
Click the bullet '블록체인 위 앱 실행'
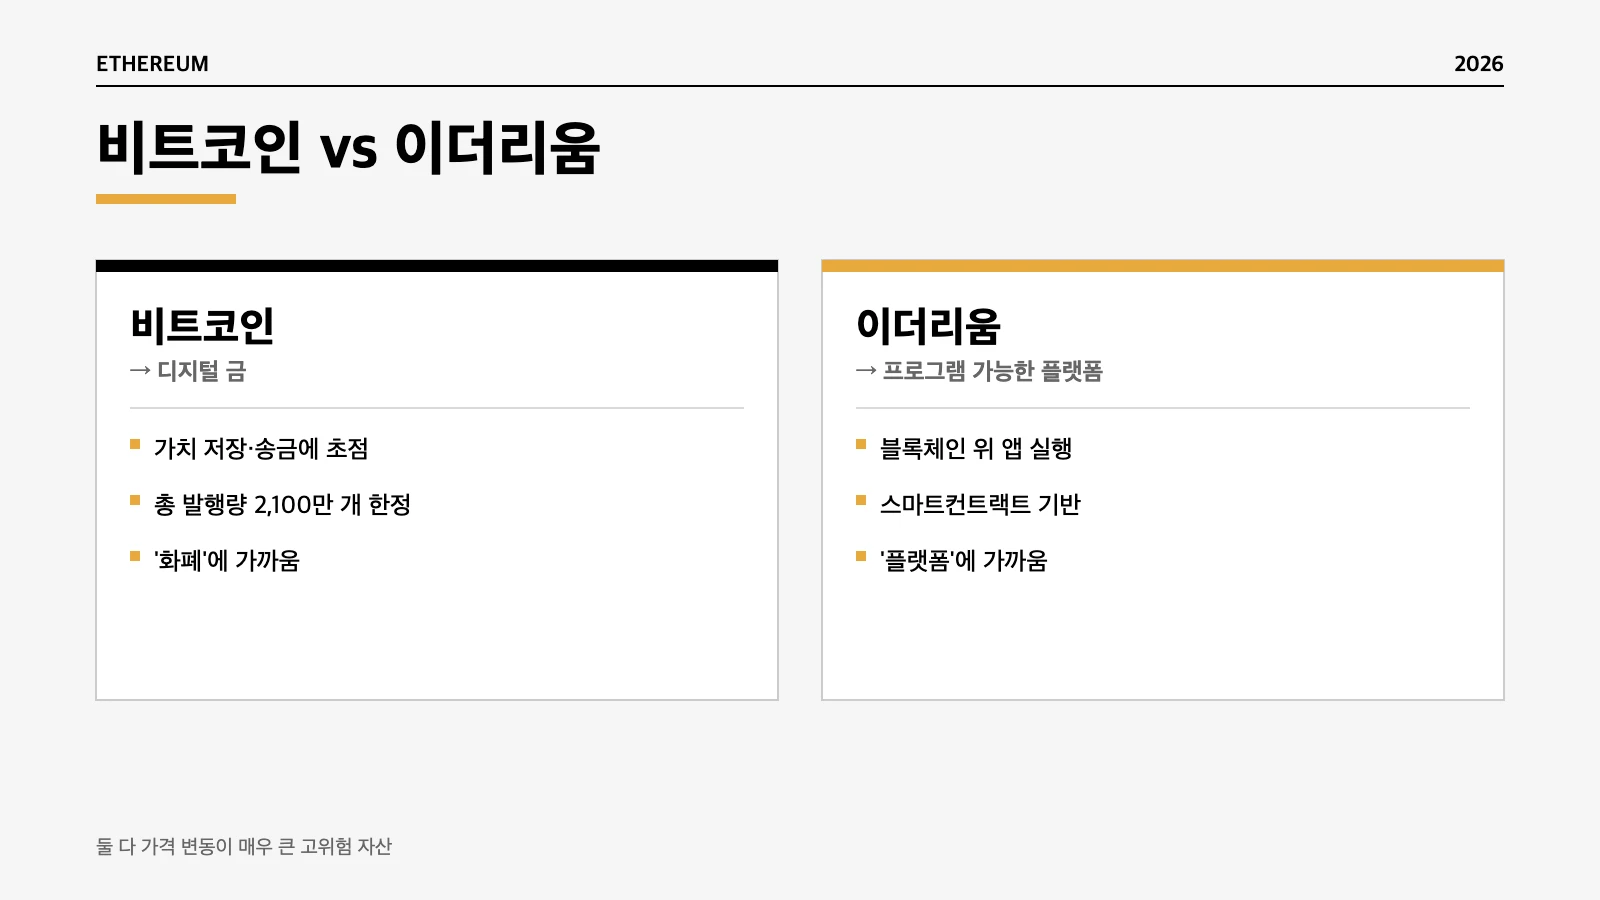click(976, 448)
